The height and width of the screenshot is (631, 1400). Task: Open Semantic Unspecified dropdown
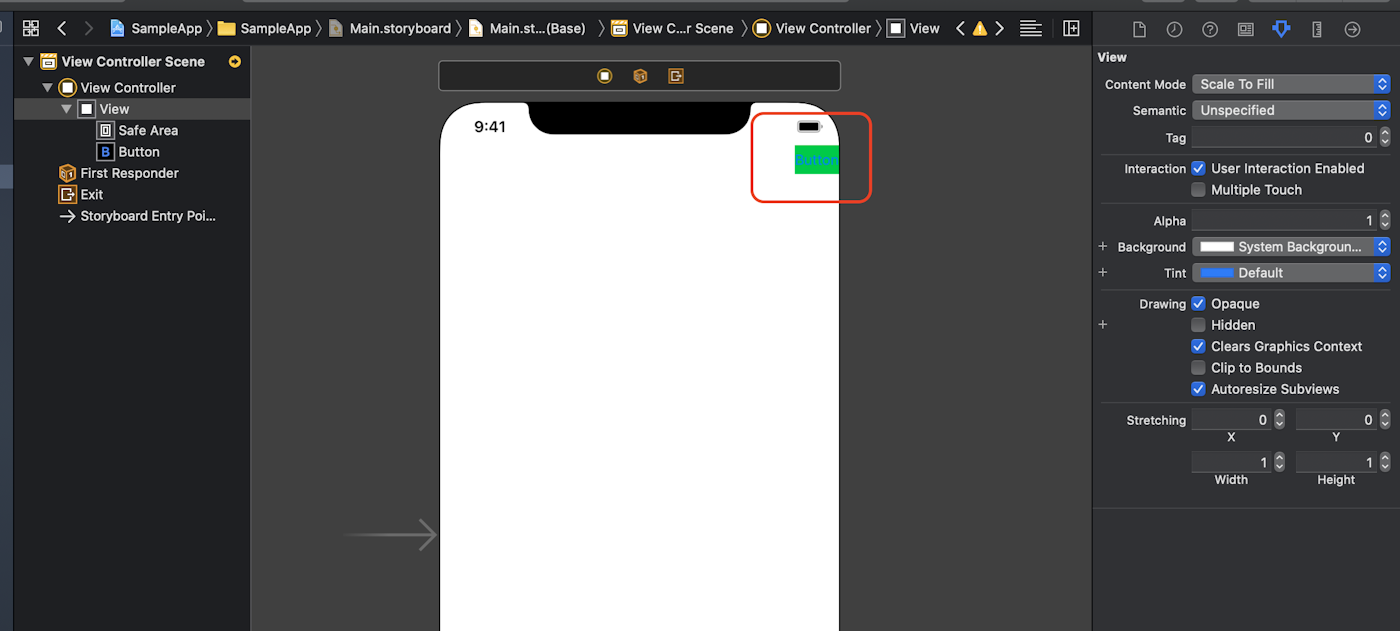pyautogui.click(x=1291, y=110)
